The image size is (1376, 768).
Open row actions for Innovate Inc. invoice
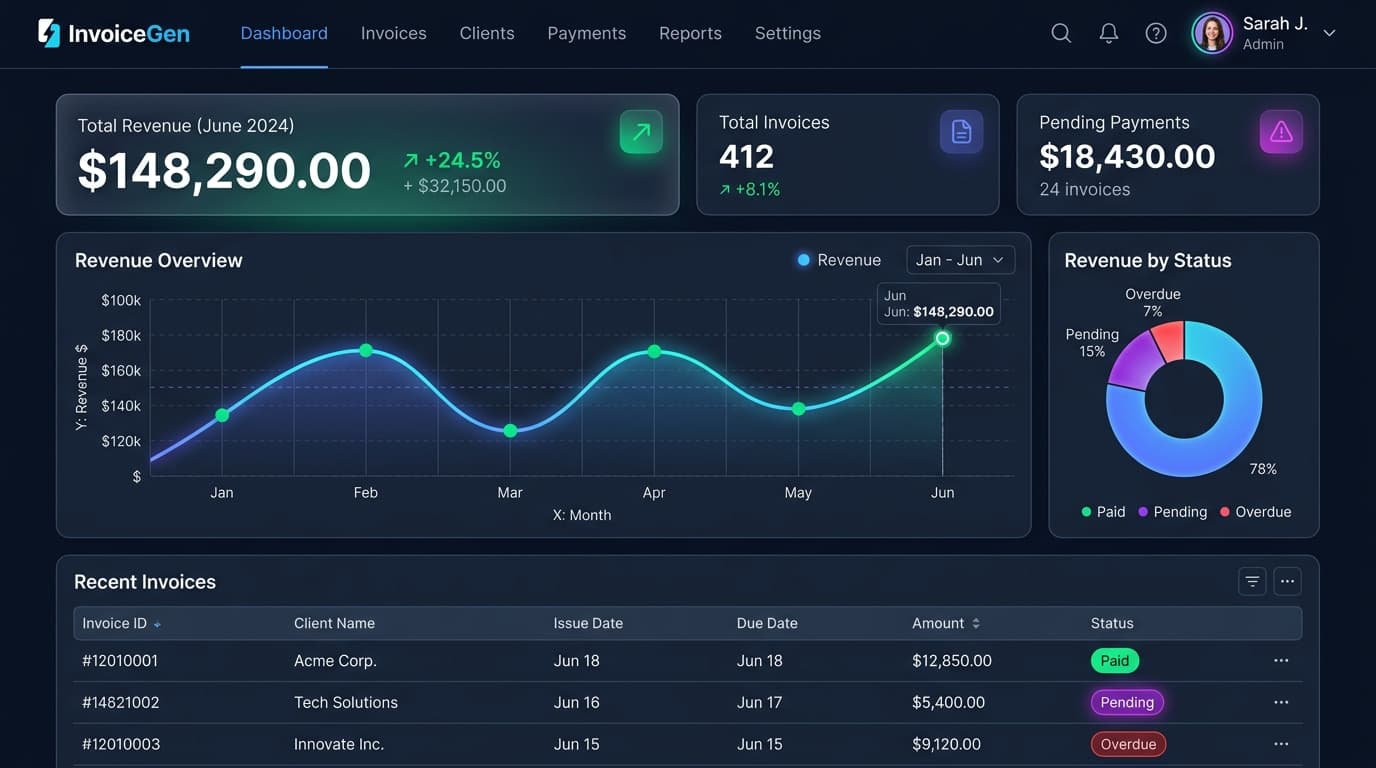pyautogui.click(x=1281, y=744)
